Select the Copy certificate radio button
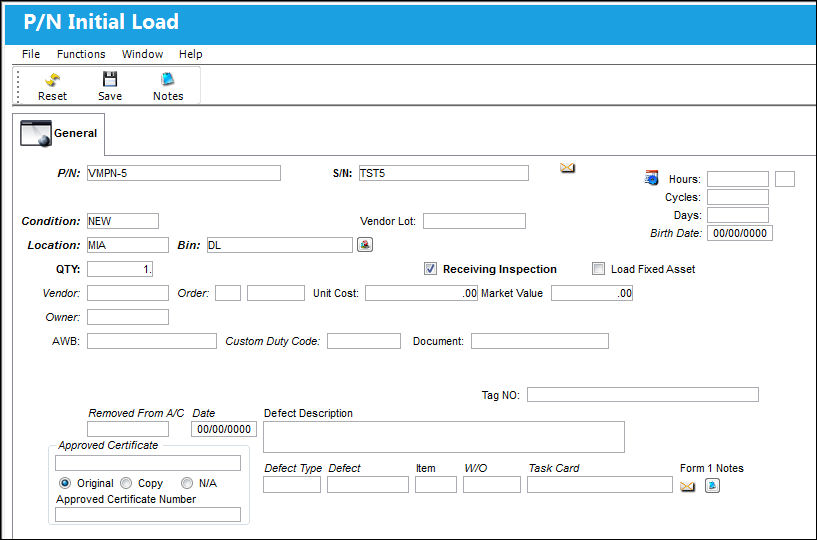 [126, 483]
